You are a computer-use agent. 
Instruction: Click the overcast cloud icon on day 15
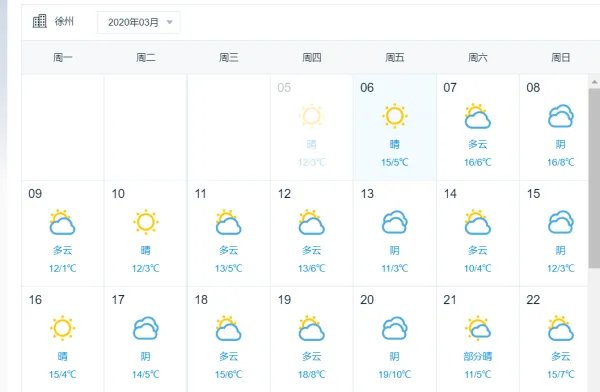click(x=561, y=222)
